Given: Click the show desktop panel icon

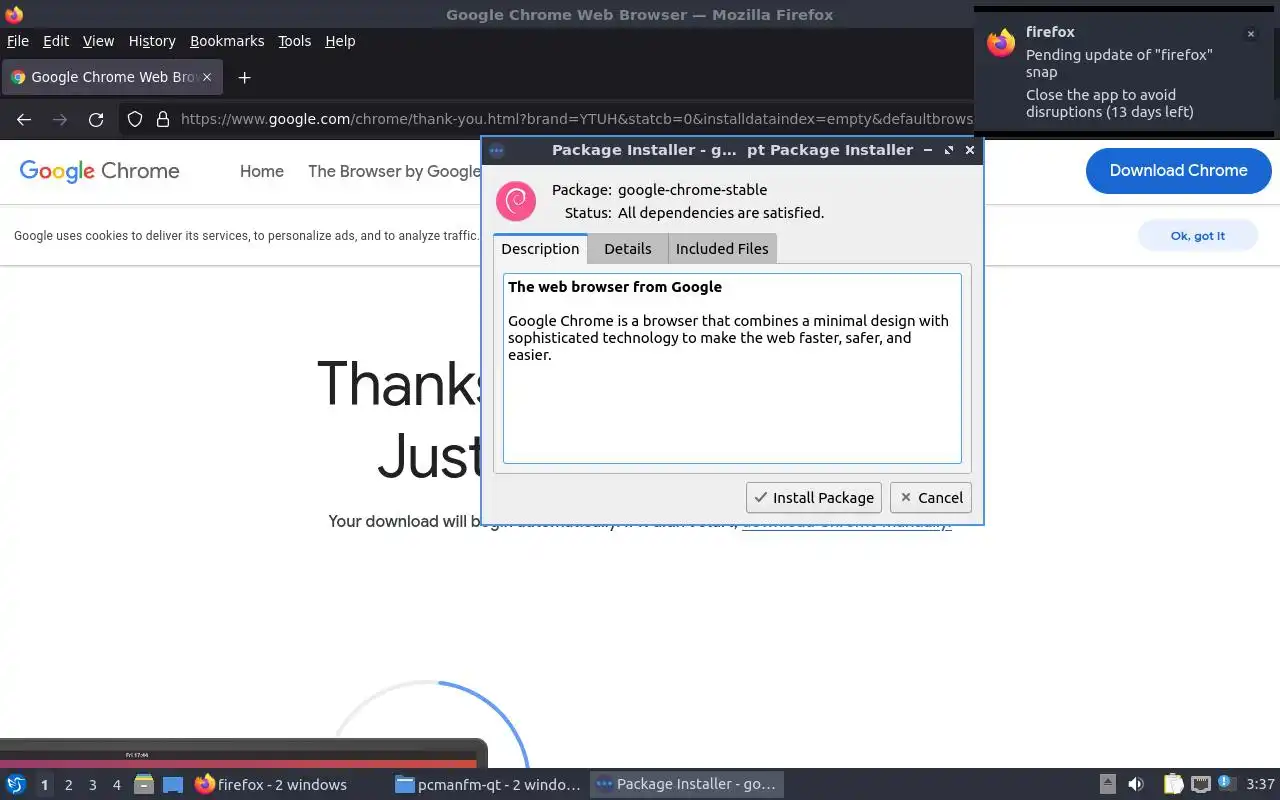Looking at the screenshot, I should pos(173,784).
